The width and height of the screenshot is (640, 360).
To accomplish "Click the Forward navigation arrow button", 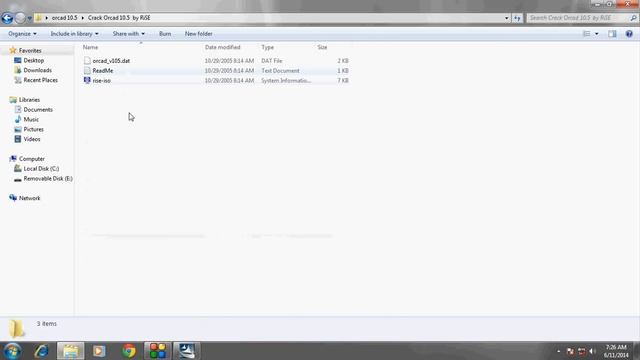I will (20, 18).
